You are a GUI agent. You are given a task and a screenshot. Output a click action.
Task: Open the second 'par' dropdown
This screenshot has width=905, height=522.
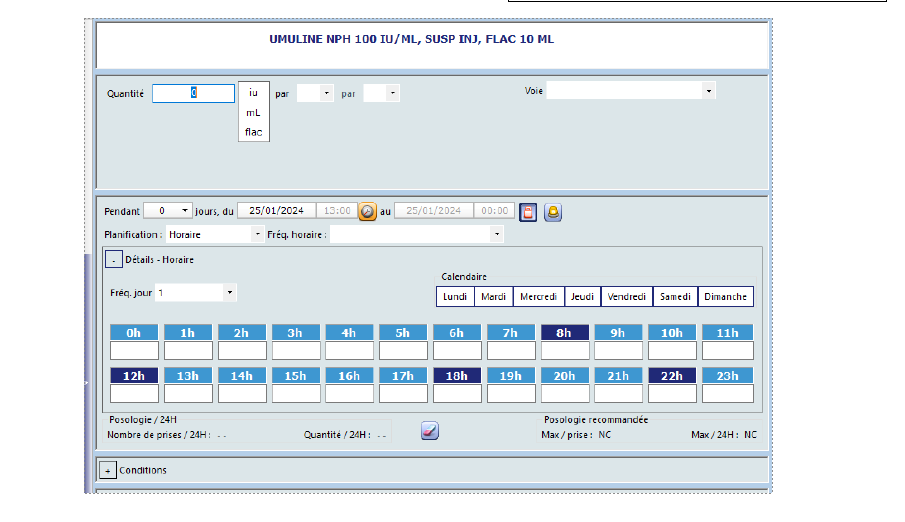[393, 93]
